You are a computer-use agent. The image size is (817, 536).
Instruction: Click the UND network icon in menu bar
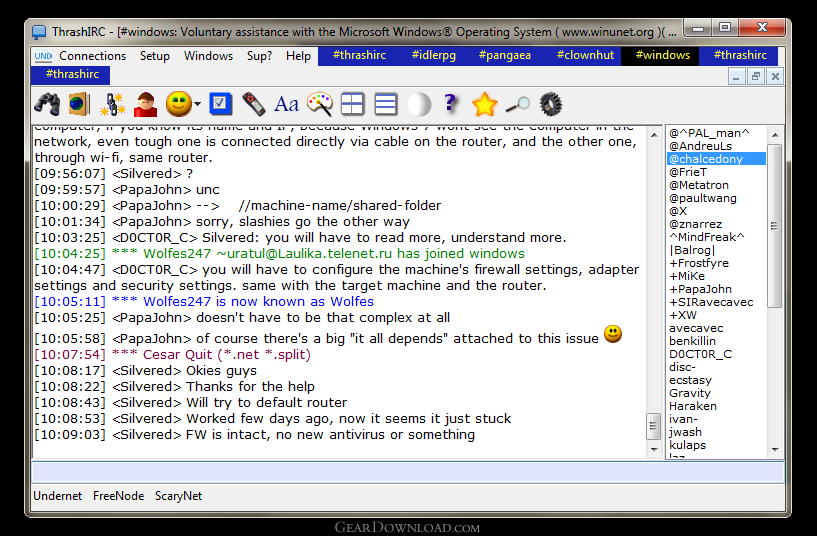point(43,56)
